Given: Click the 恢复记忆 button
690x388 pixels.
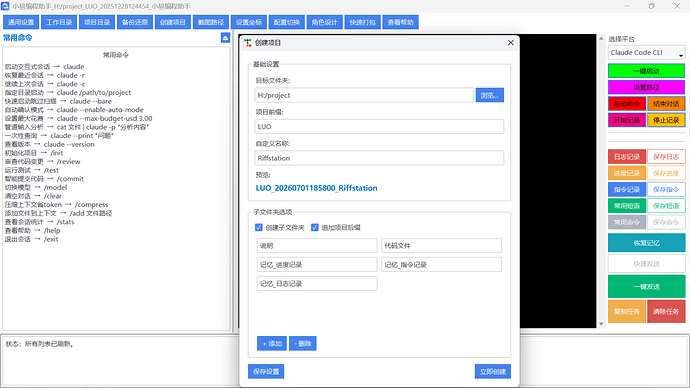Looking at the screenshot, I should 646,243.
